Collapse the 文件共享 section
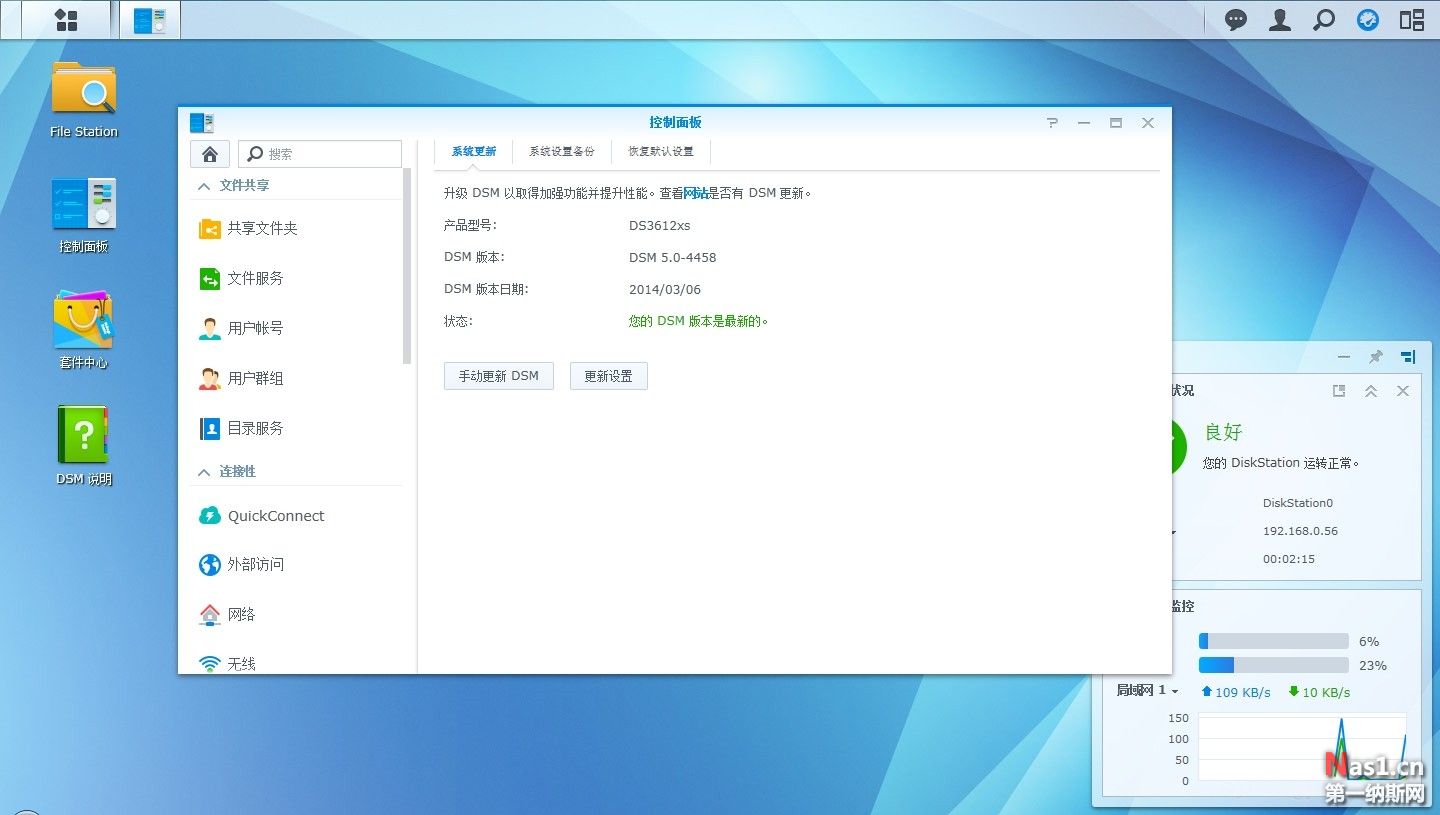This screenshot has width=1440, height=815. [204, 186]
